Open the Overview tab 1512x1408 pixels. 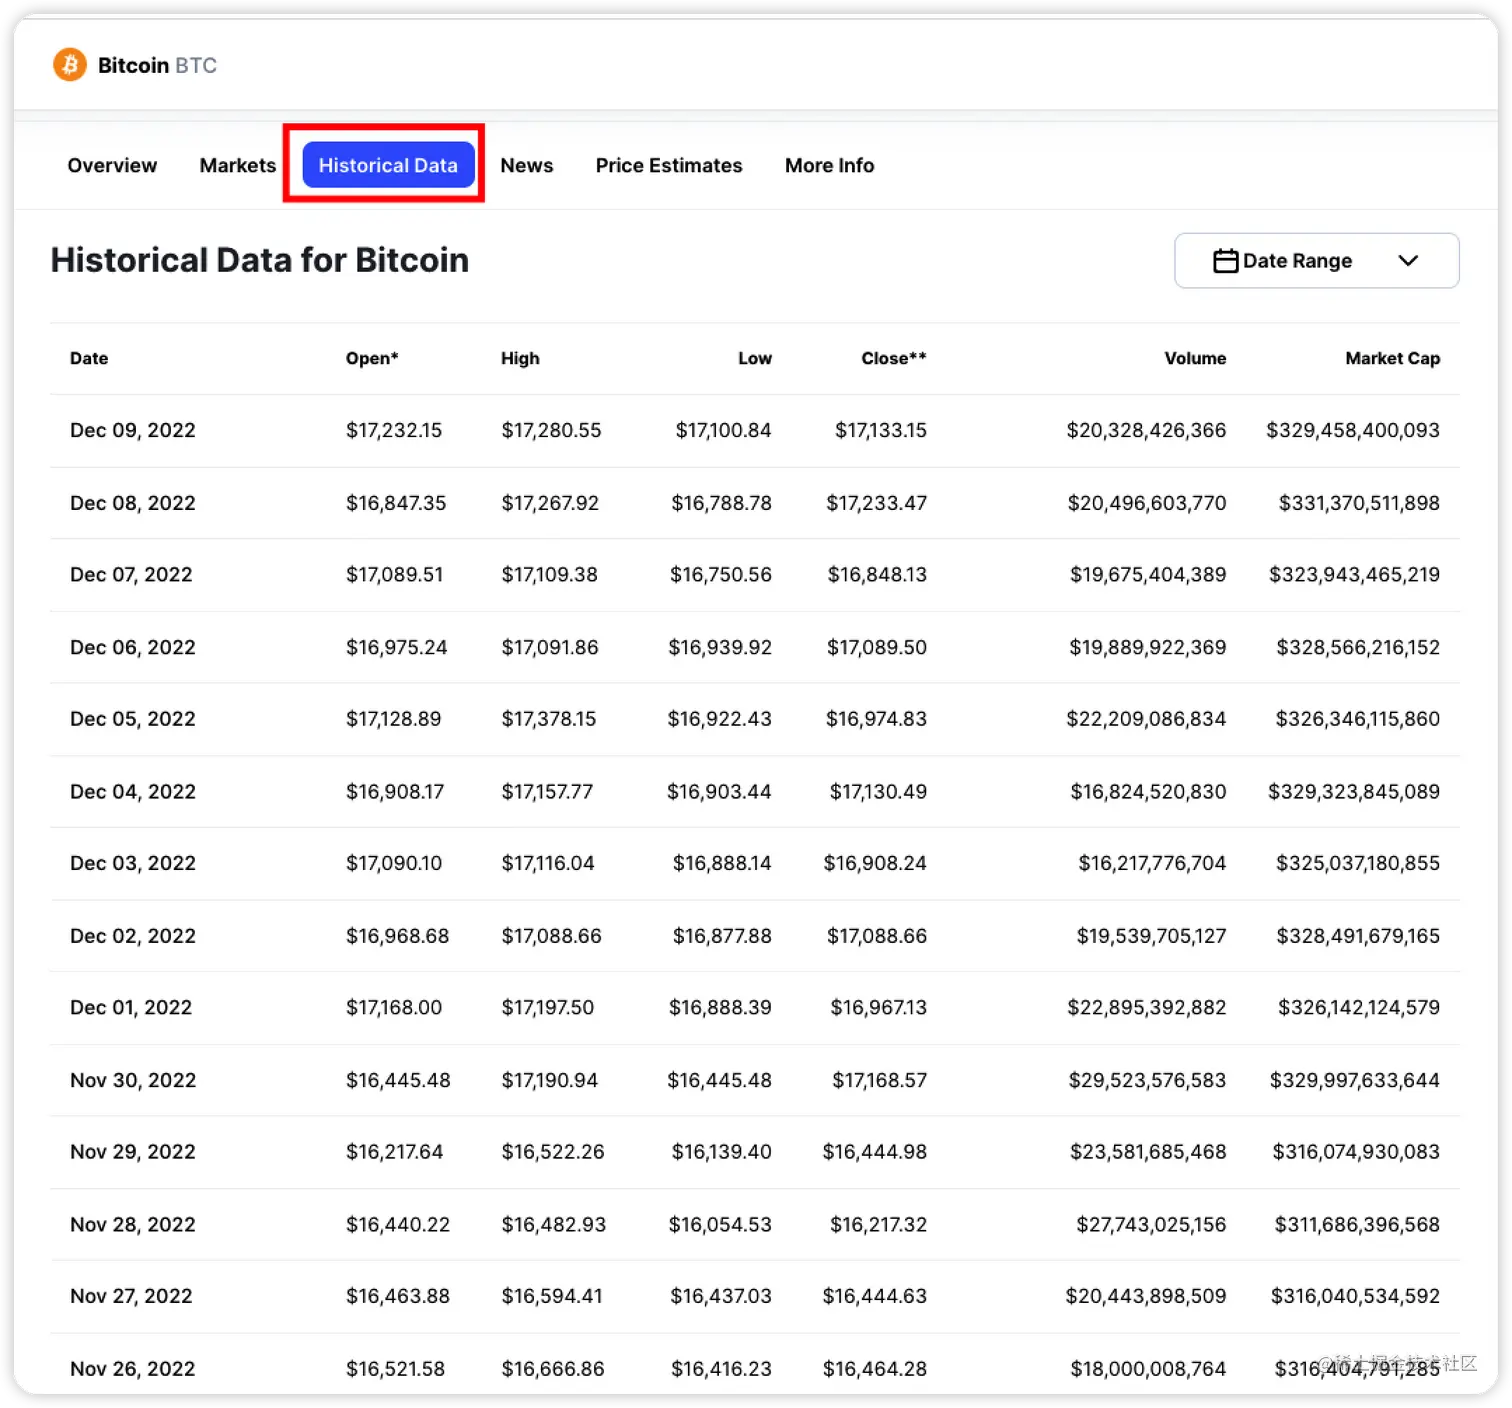pyautogui.click(x=112, y=165)
